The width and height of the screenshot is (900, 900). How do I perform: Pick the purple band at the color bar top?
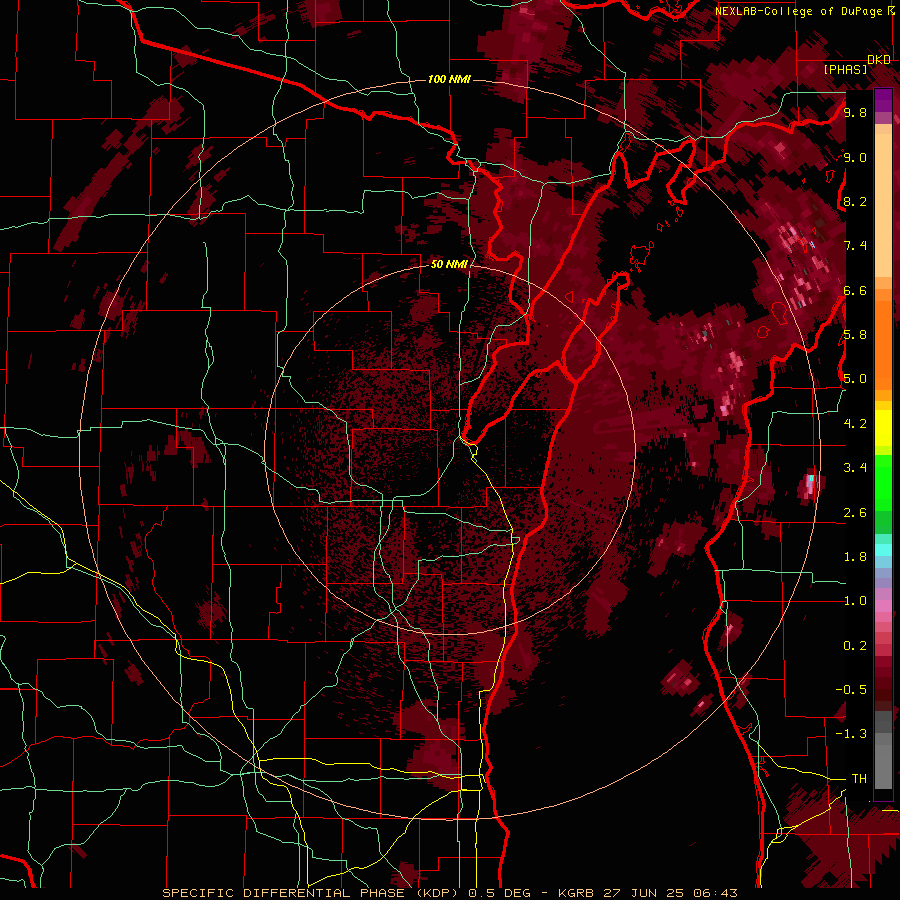tap(884, 100)
